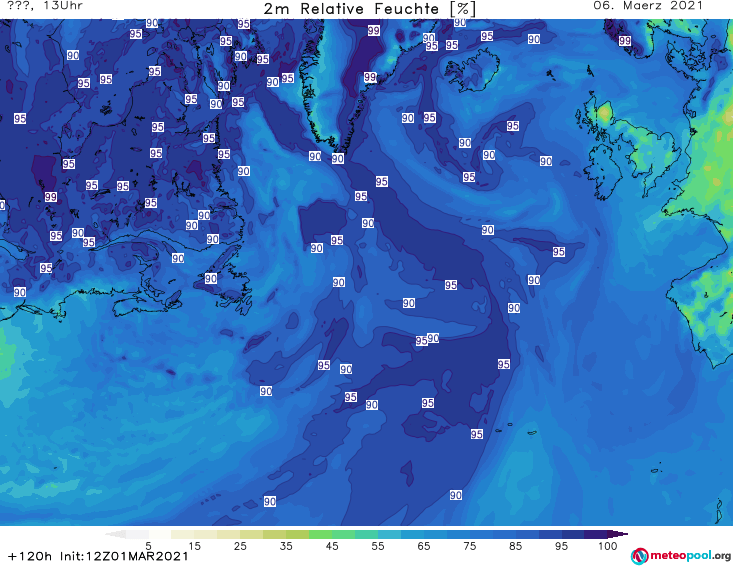
Task: Click the meteopool.org logo icon
Action: click(639, 556)
